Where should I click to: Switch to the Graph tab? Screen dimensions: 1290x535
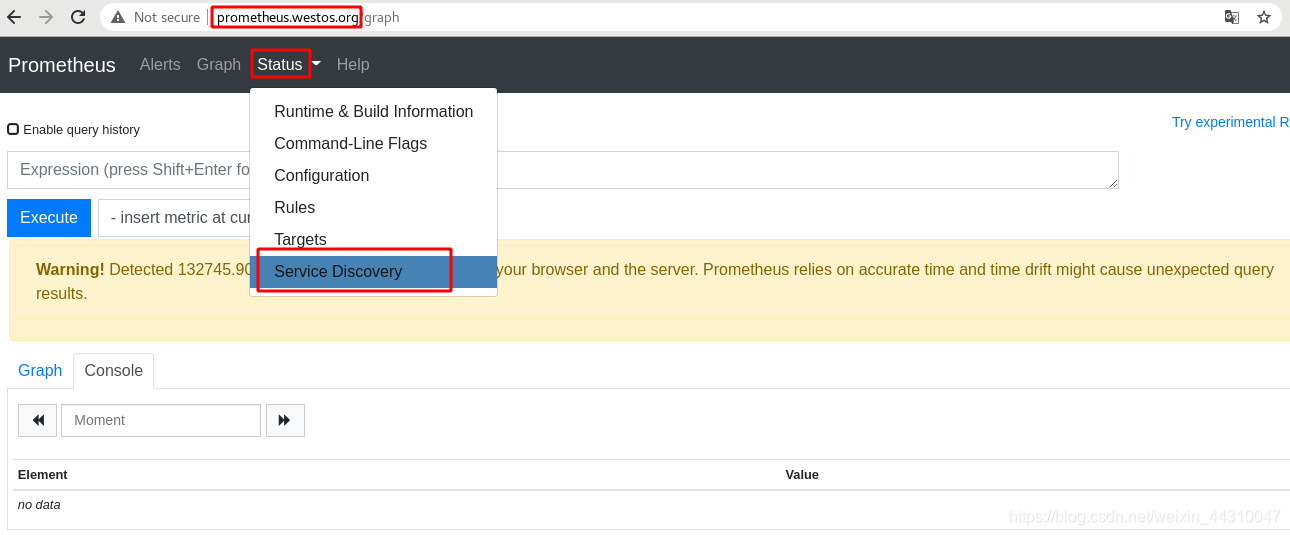[40, 371]
